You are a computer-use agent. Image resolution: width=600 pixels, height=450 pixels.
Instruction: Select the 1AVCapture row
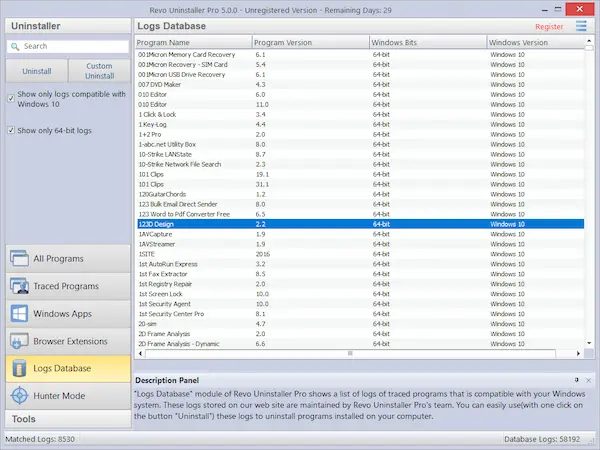[360, 234]
